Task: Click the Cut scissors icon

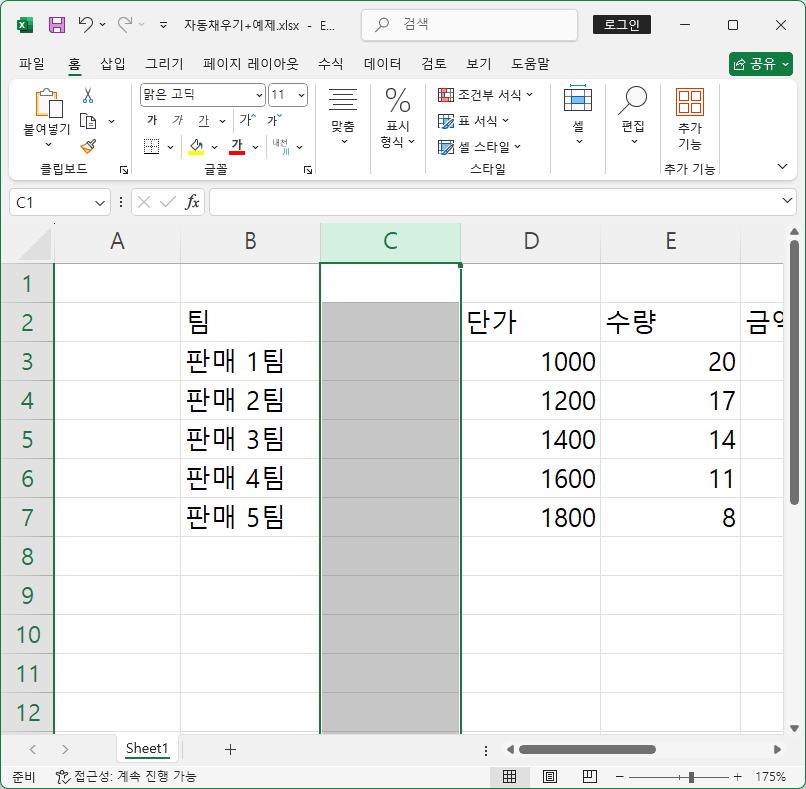Action: pyautogui.click(x=88, y=95)
